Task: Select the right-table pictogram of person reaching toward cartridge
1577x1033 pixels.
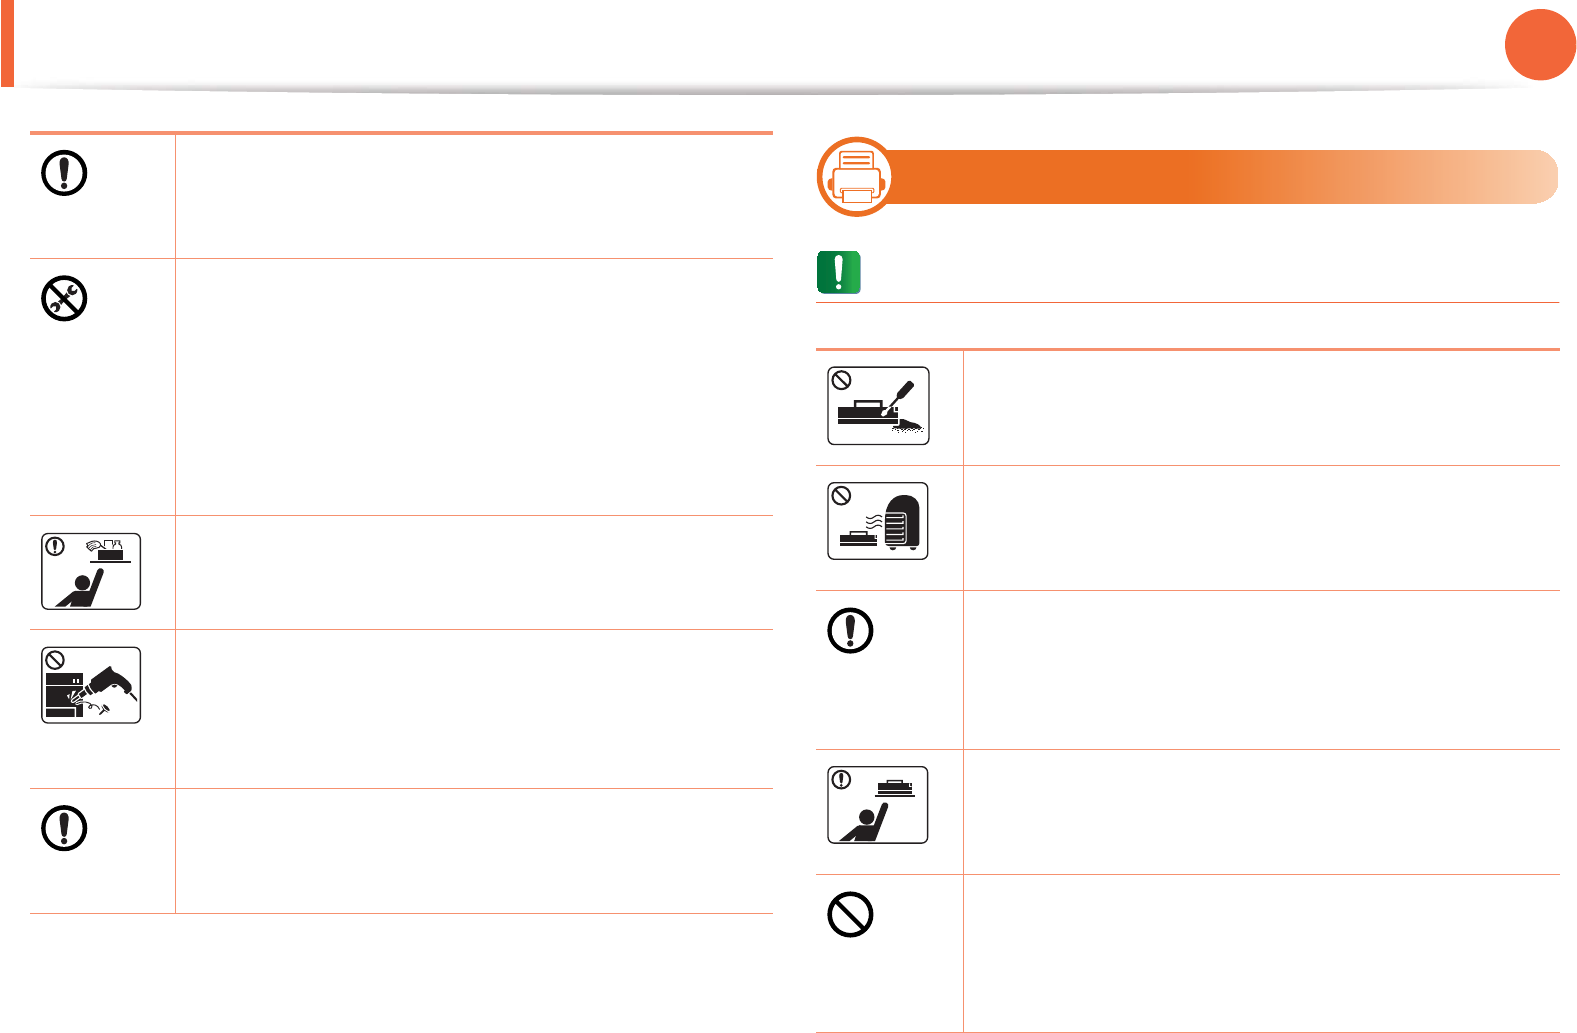Action: (x=878, y=805)
